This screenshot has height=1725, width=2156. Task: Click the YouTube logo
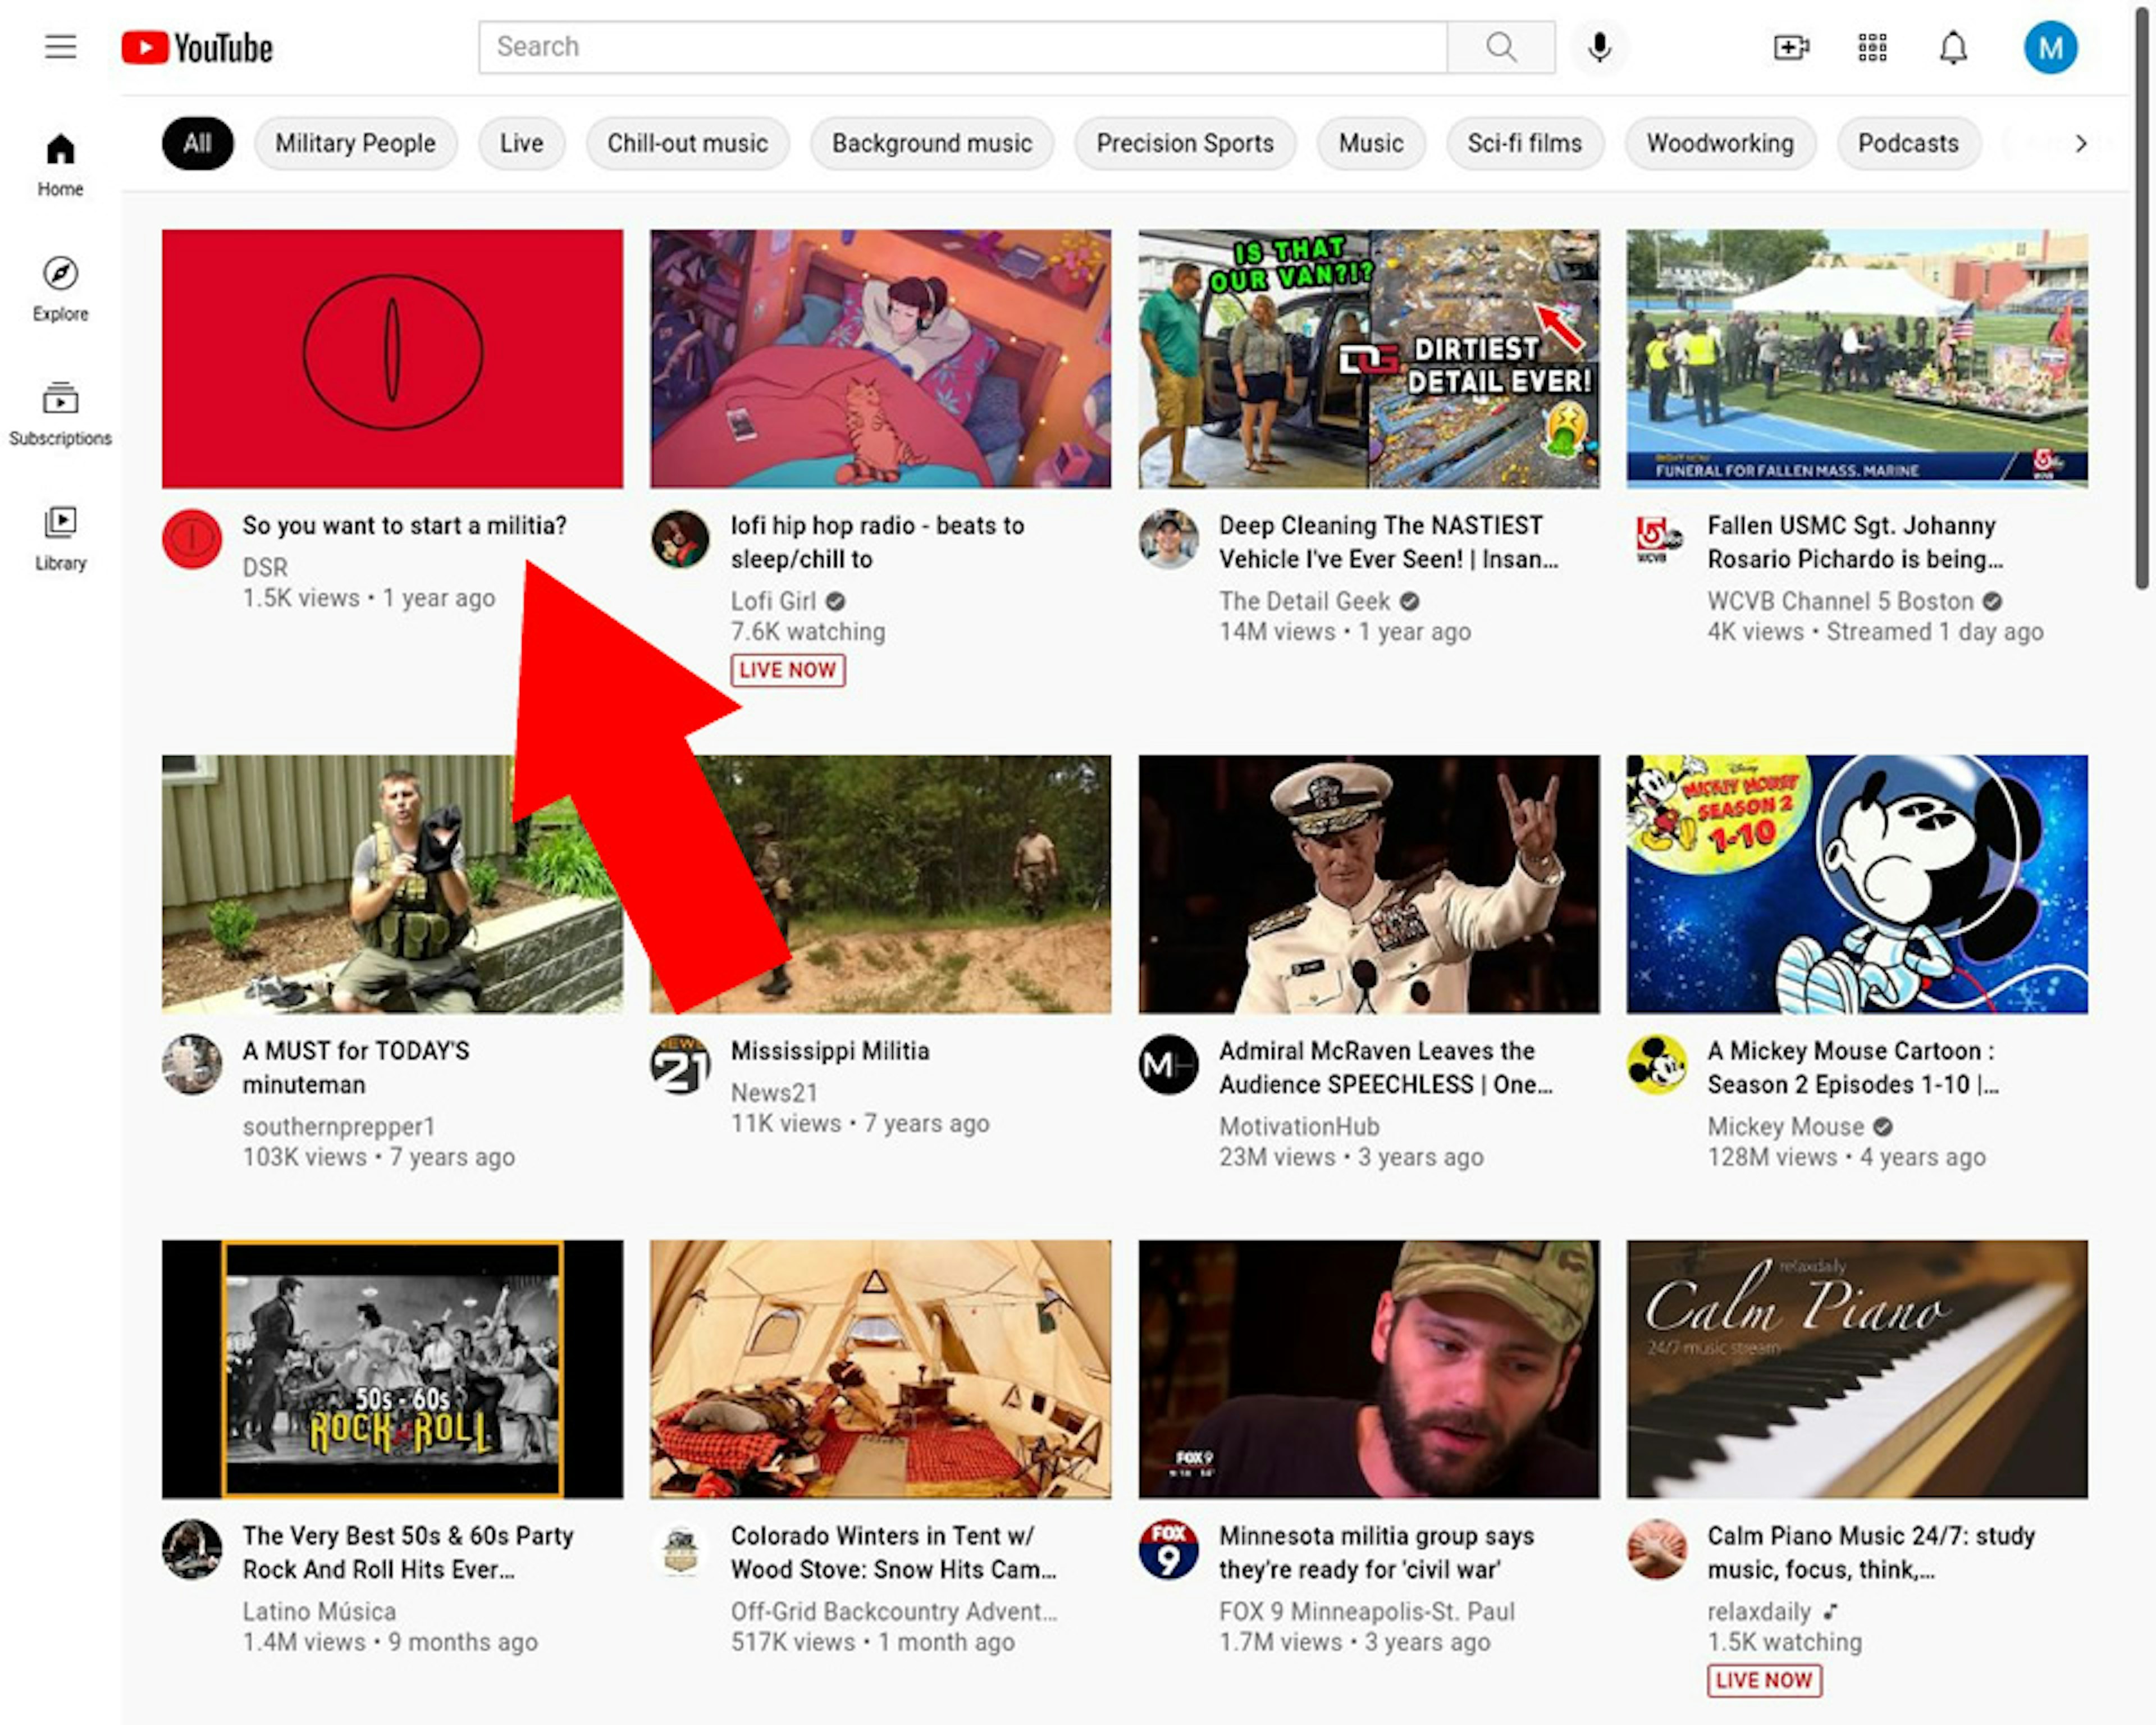(197, 48)
